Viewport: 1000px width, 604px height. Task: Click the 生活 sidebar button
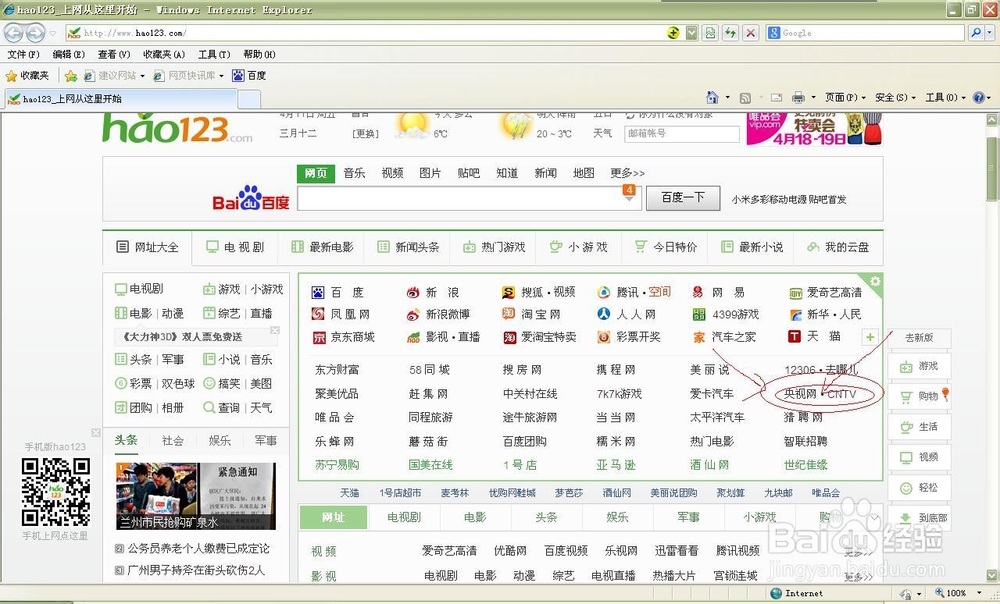click(x=919, y=427)
